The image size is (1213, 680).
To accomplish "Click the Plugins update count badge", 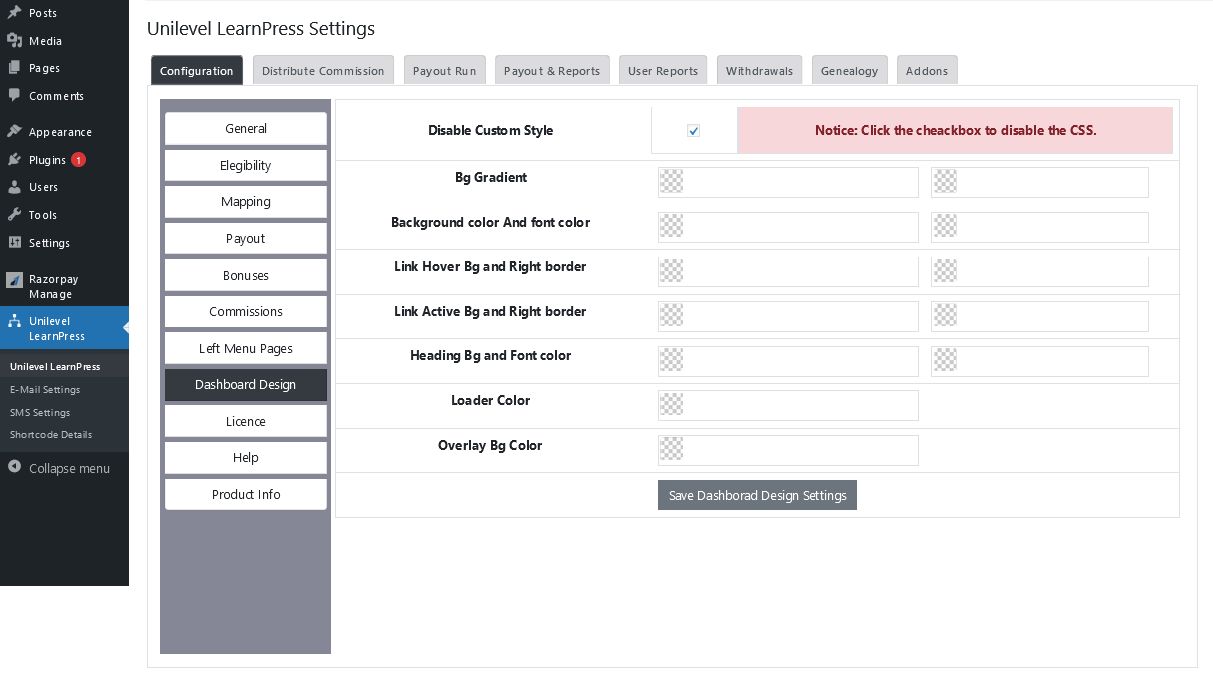I will [78, 160].
